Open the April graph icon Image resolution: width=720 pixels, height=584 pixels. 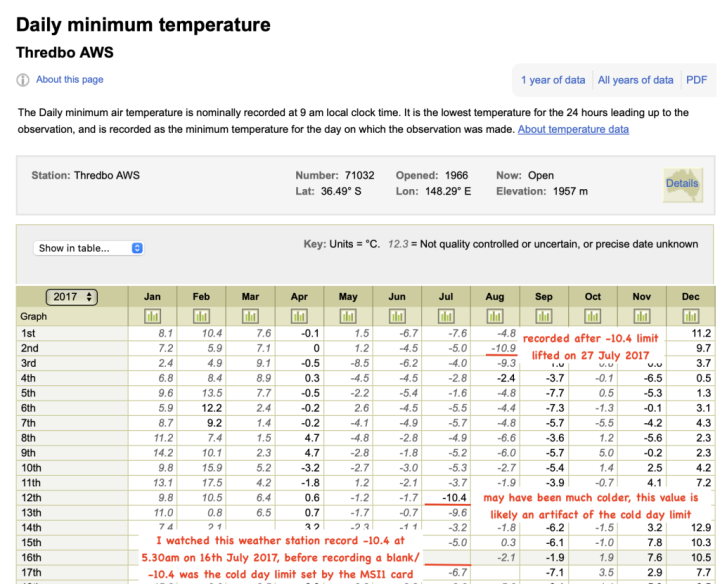pyautogui.click(x=299, y=316)
